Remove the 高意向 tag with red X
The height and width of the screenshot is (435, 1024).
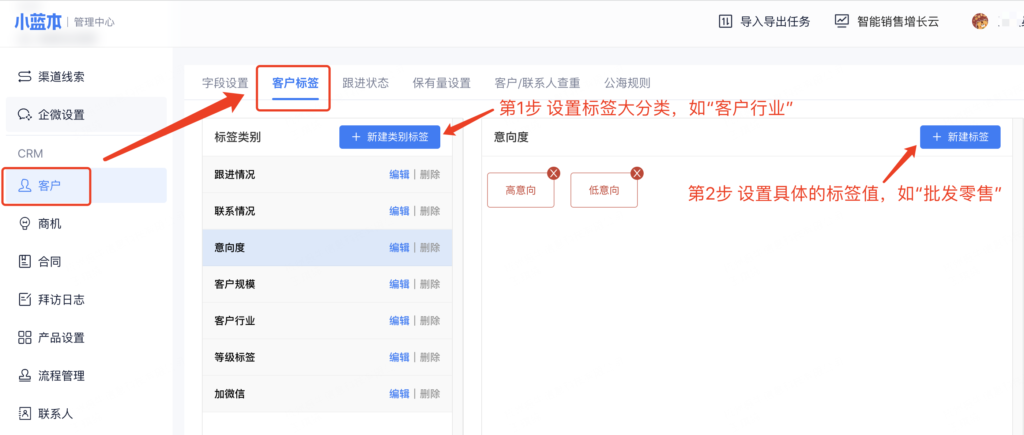553,174
